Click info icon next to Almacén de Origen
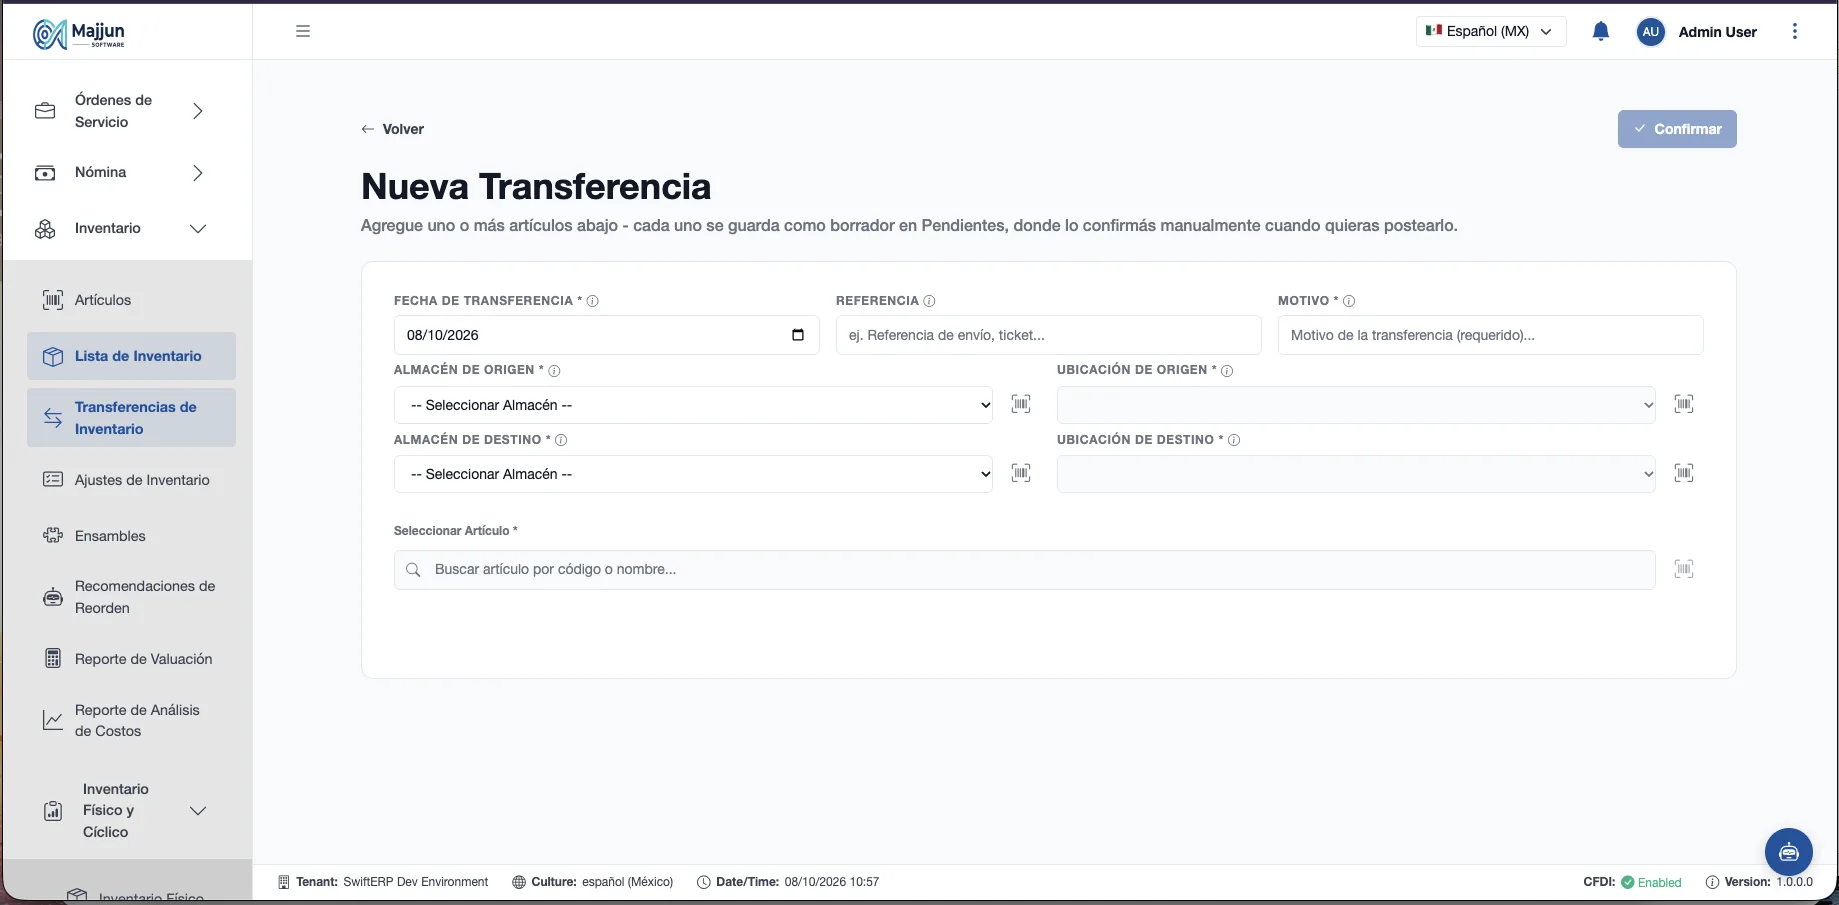Image resolution: width=1839 pixels, height=905 pixels. point(554,371)
